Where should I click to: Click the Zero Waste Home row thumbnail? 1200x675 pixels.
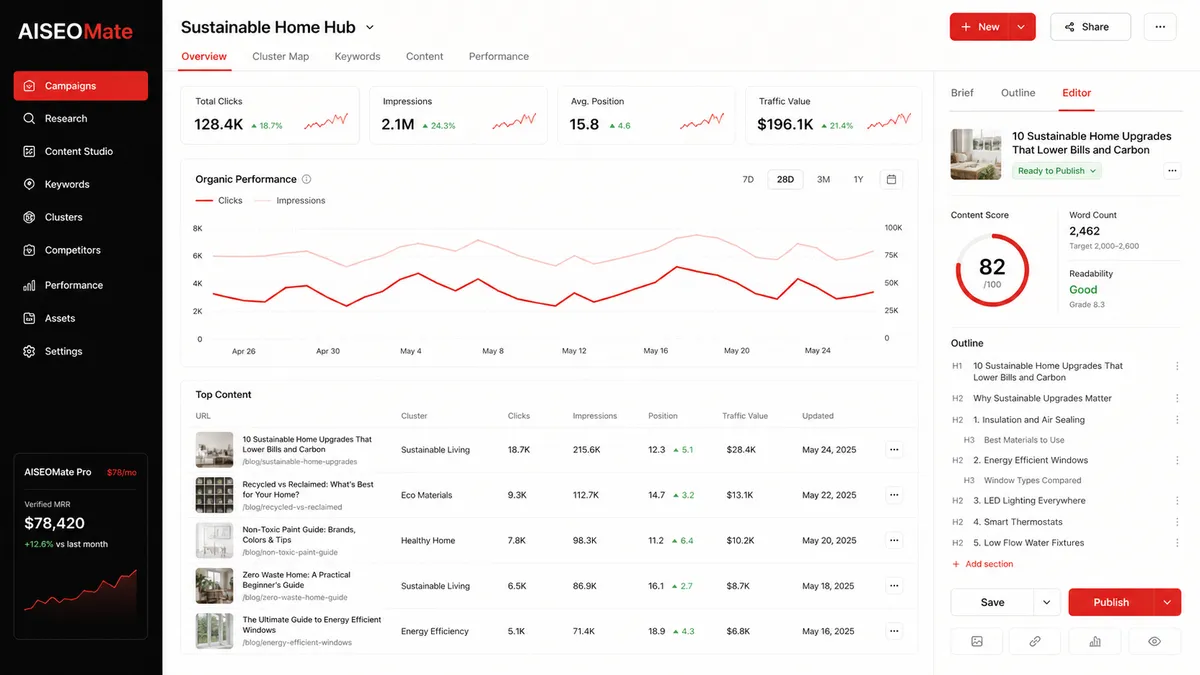[214, 586]
